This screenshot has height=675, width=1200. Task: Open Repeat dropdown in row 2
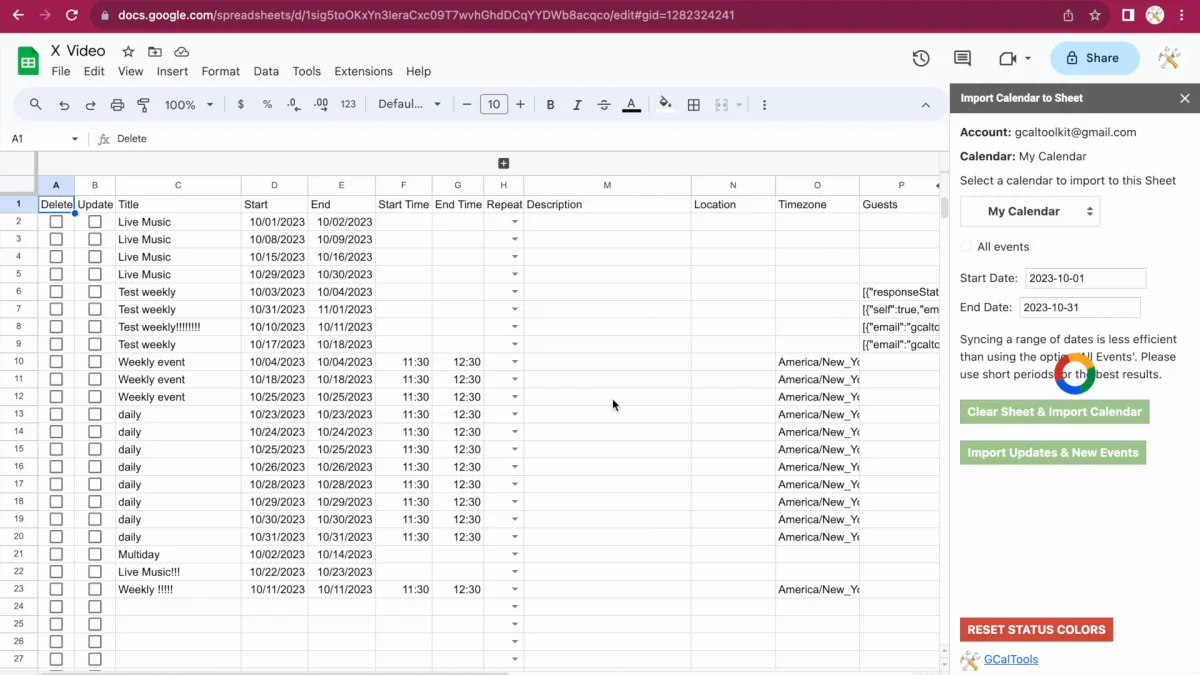coord(515,222)
